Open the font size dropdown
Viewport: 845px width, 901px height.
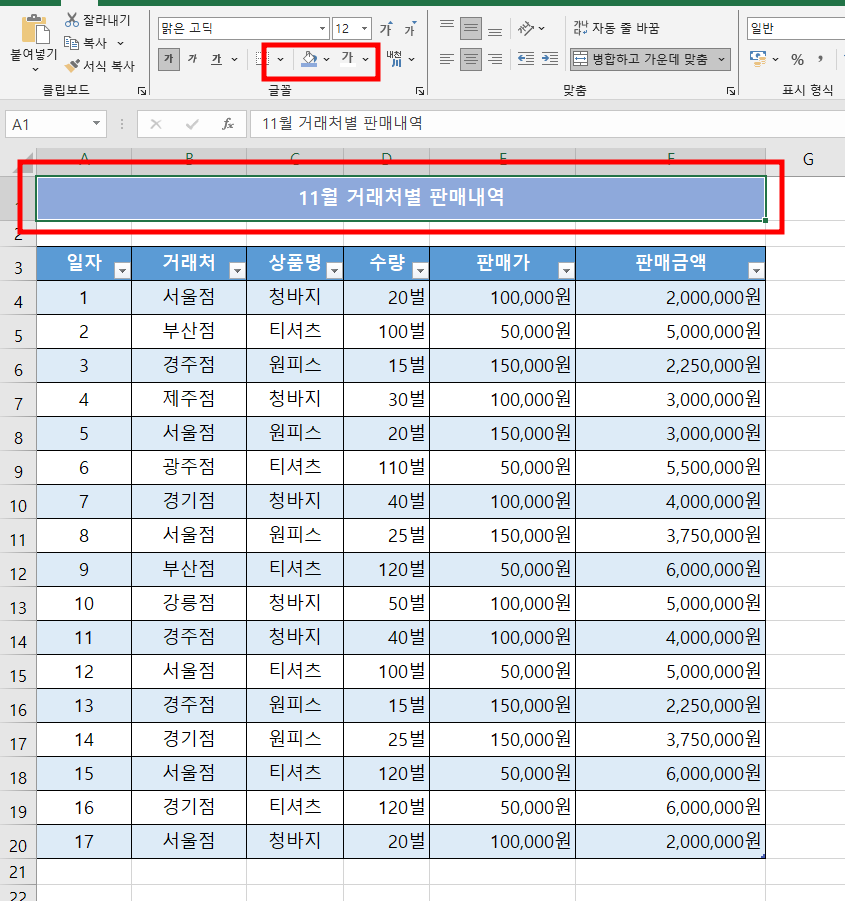coord(364,28)
